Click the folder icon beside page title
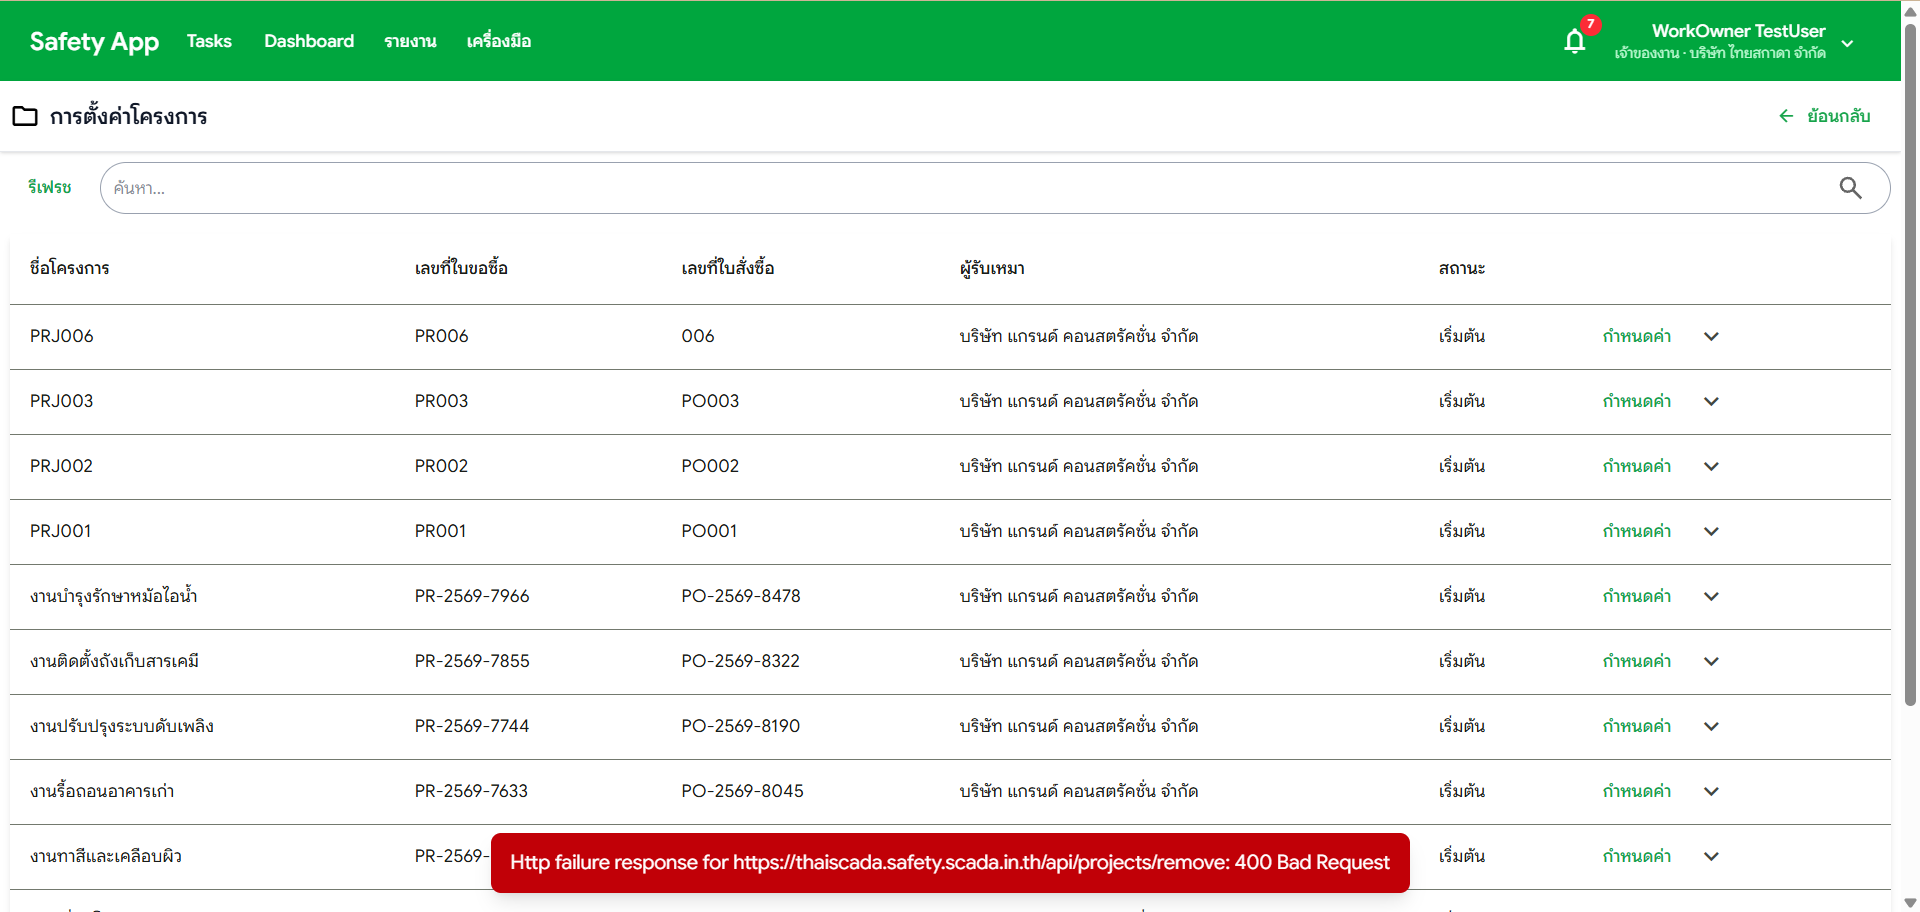Screen dimensions: 1920x912 click(x=25, y=116)
